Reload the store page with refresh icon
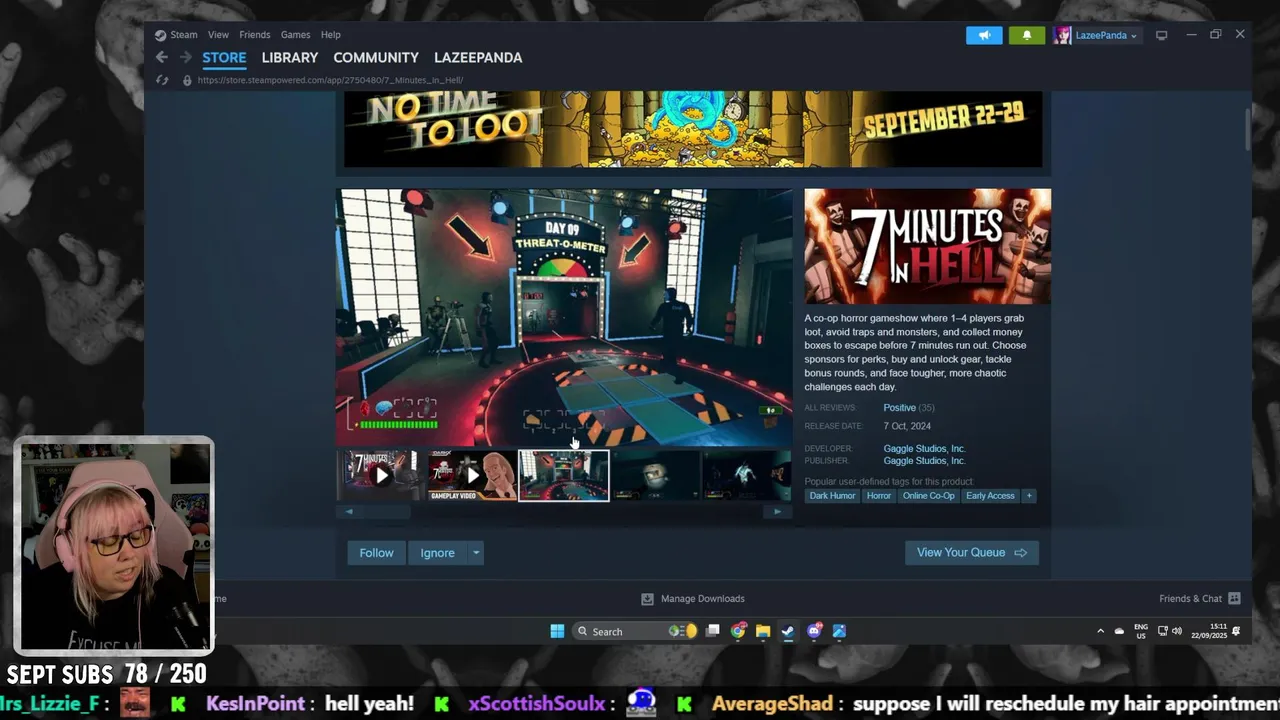 [x=162, y=80]
